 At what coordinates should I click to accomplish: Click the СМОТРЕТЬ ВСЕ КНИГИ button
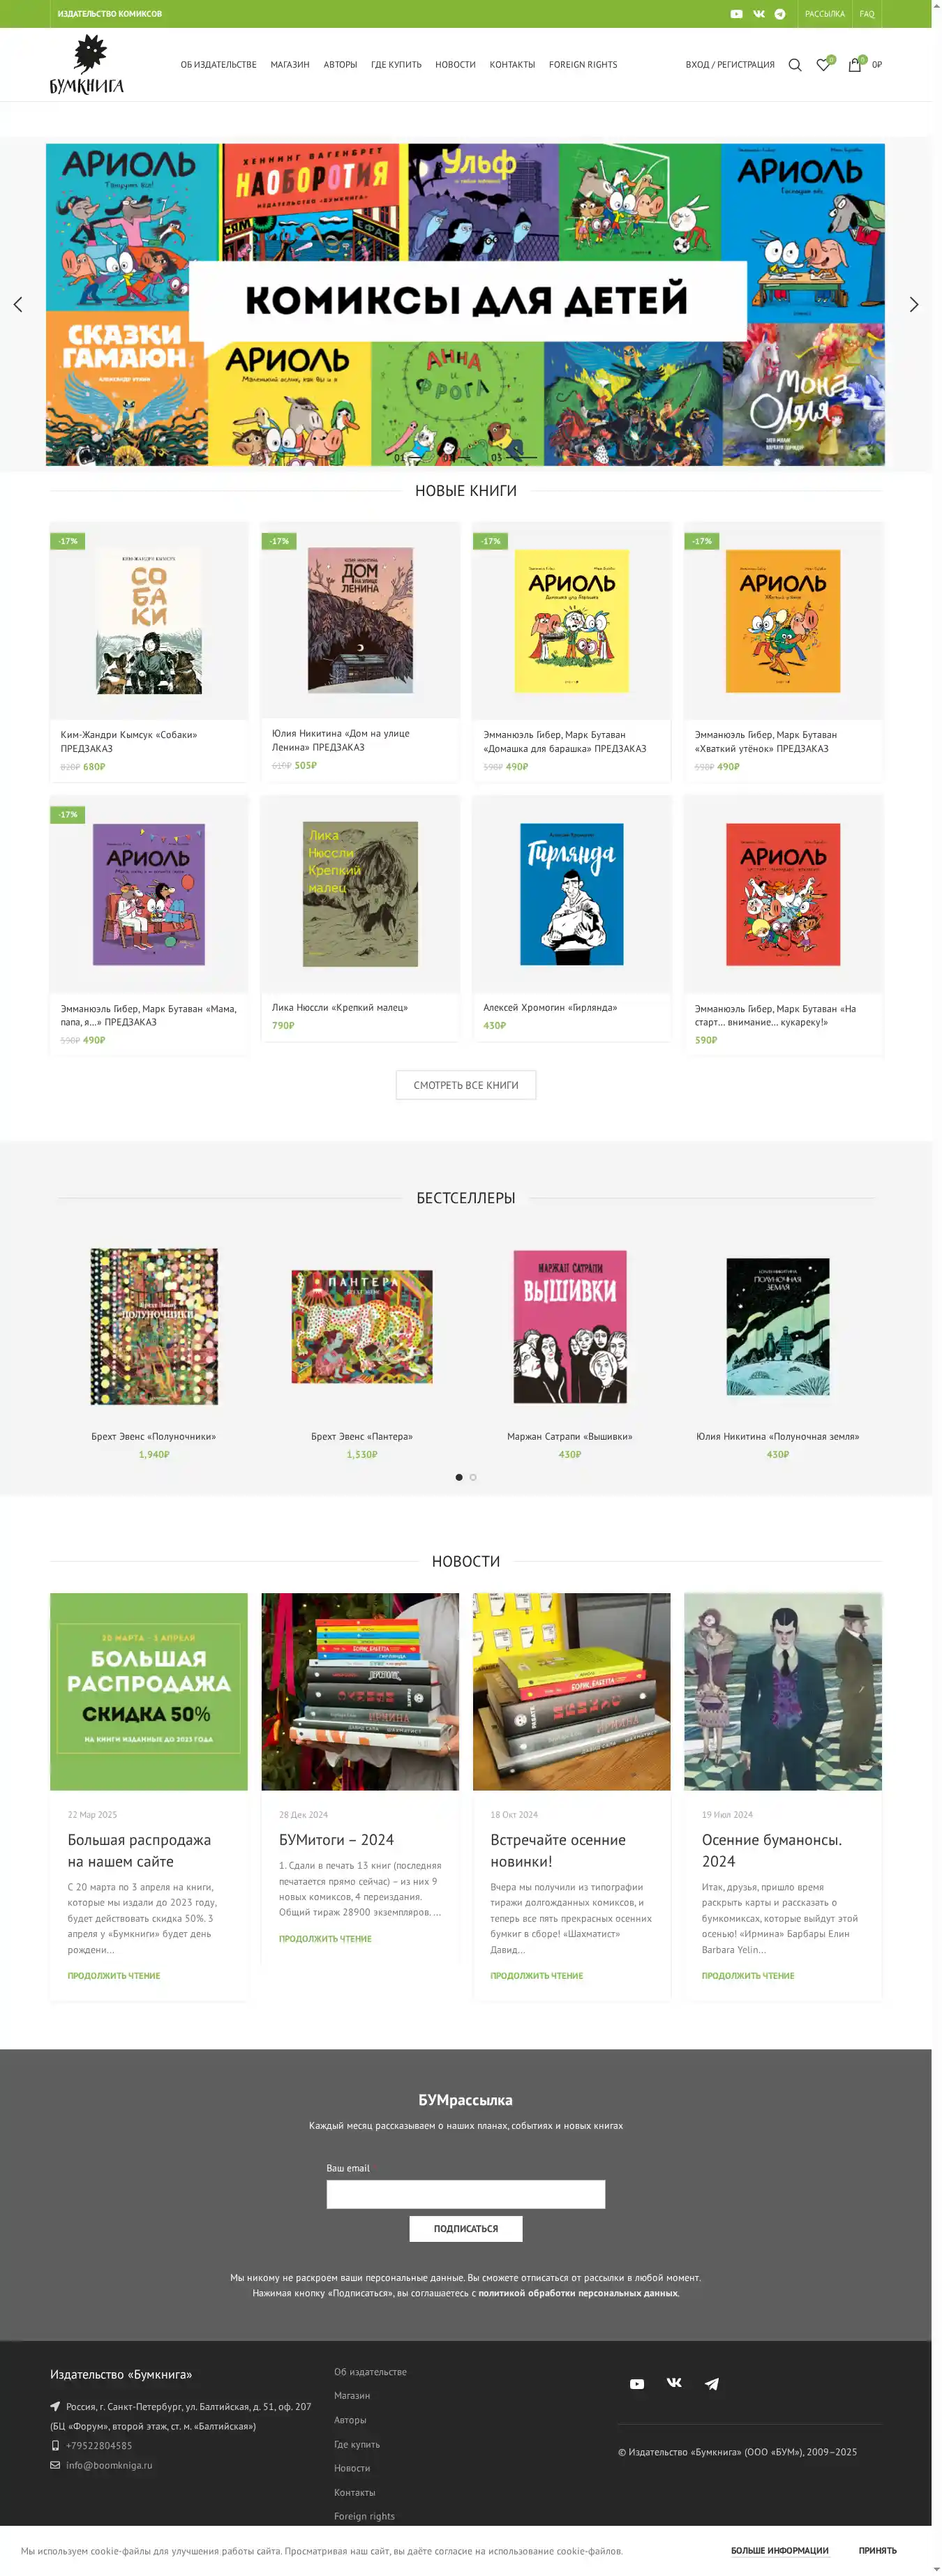tap(466, 1085)
